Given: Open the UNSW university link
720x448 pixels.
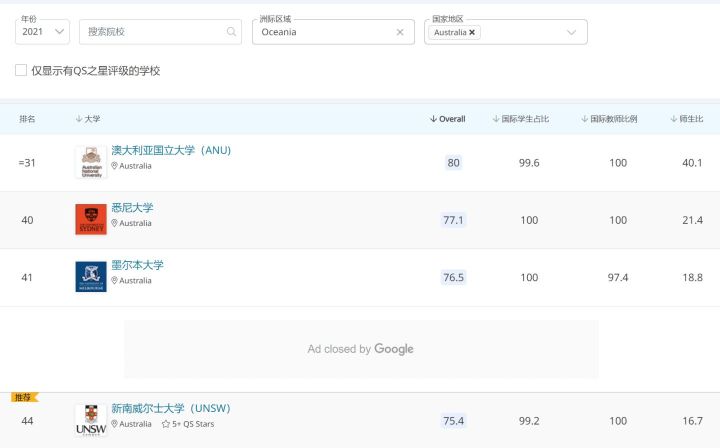Looking at the screenshot, I should [x=171, y=408].
